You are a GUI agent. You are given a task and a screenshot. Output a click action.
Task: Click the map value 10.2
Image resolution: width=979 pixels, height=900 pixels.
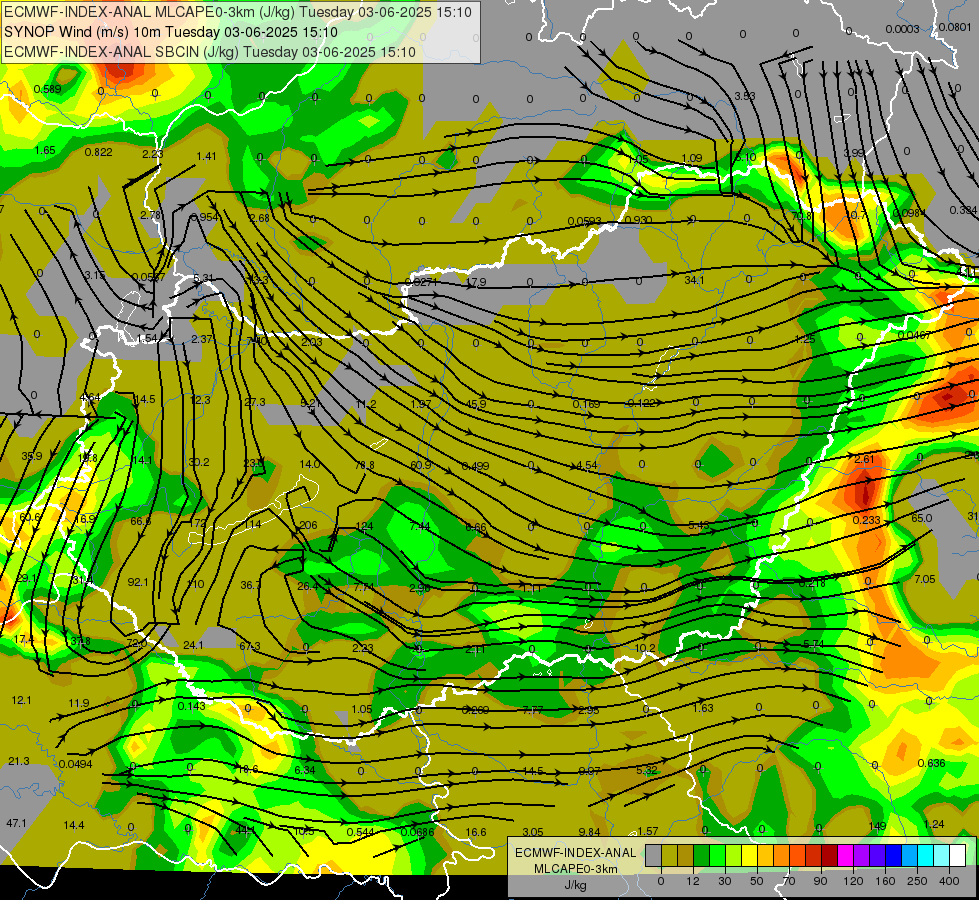pyautogui.click(x=645, y=648)
